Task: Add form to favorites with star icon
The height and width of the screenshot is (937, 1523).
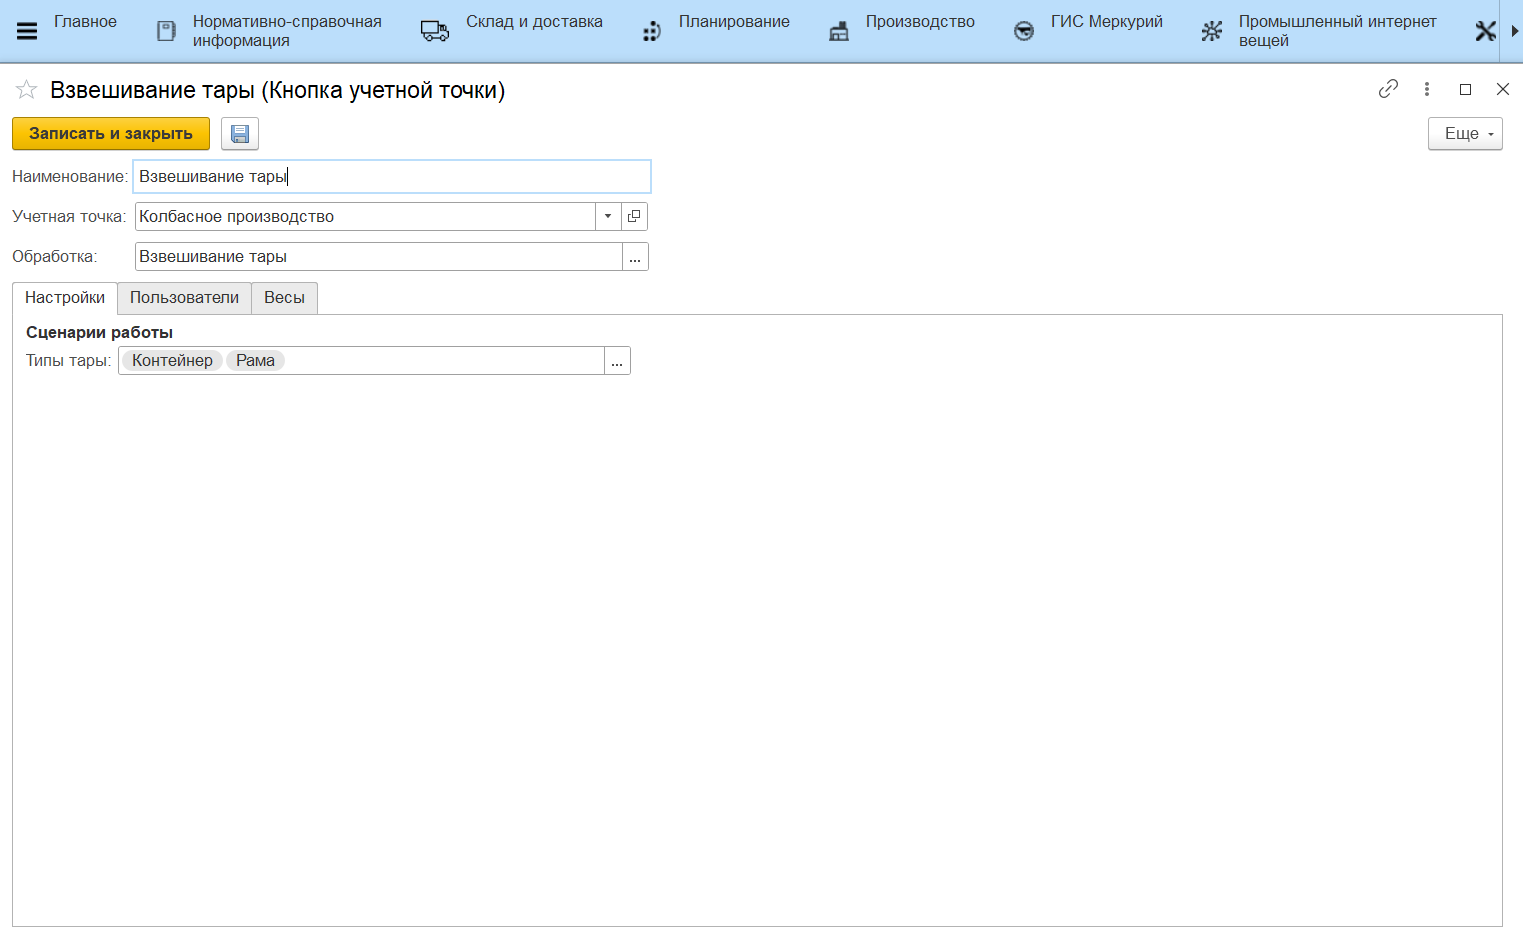Action: pyautogui.click(x=26, y=91)
